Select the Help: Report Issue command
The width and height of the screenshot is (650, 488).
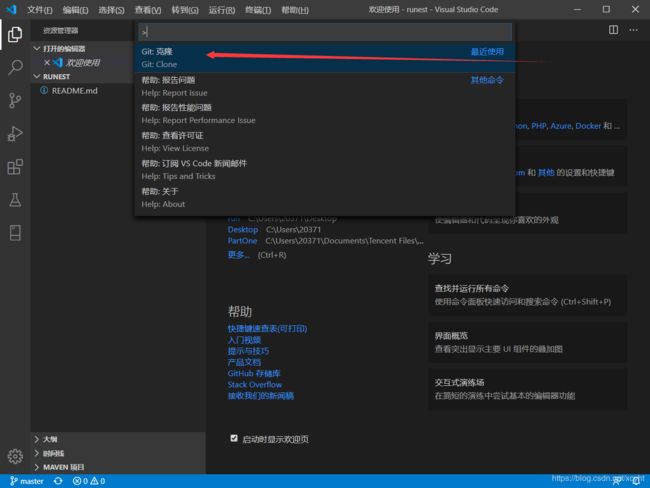pos(325,86)
